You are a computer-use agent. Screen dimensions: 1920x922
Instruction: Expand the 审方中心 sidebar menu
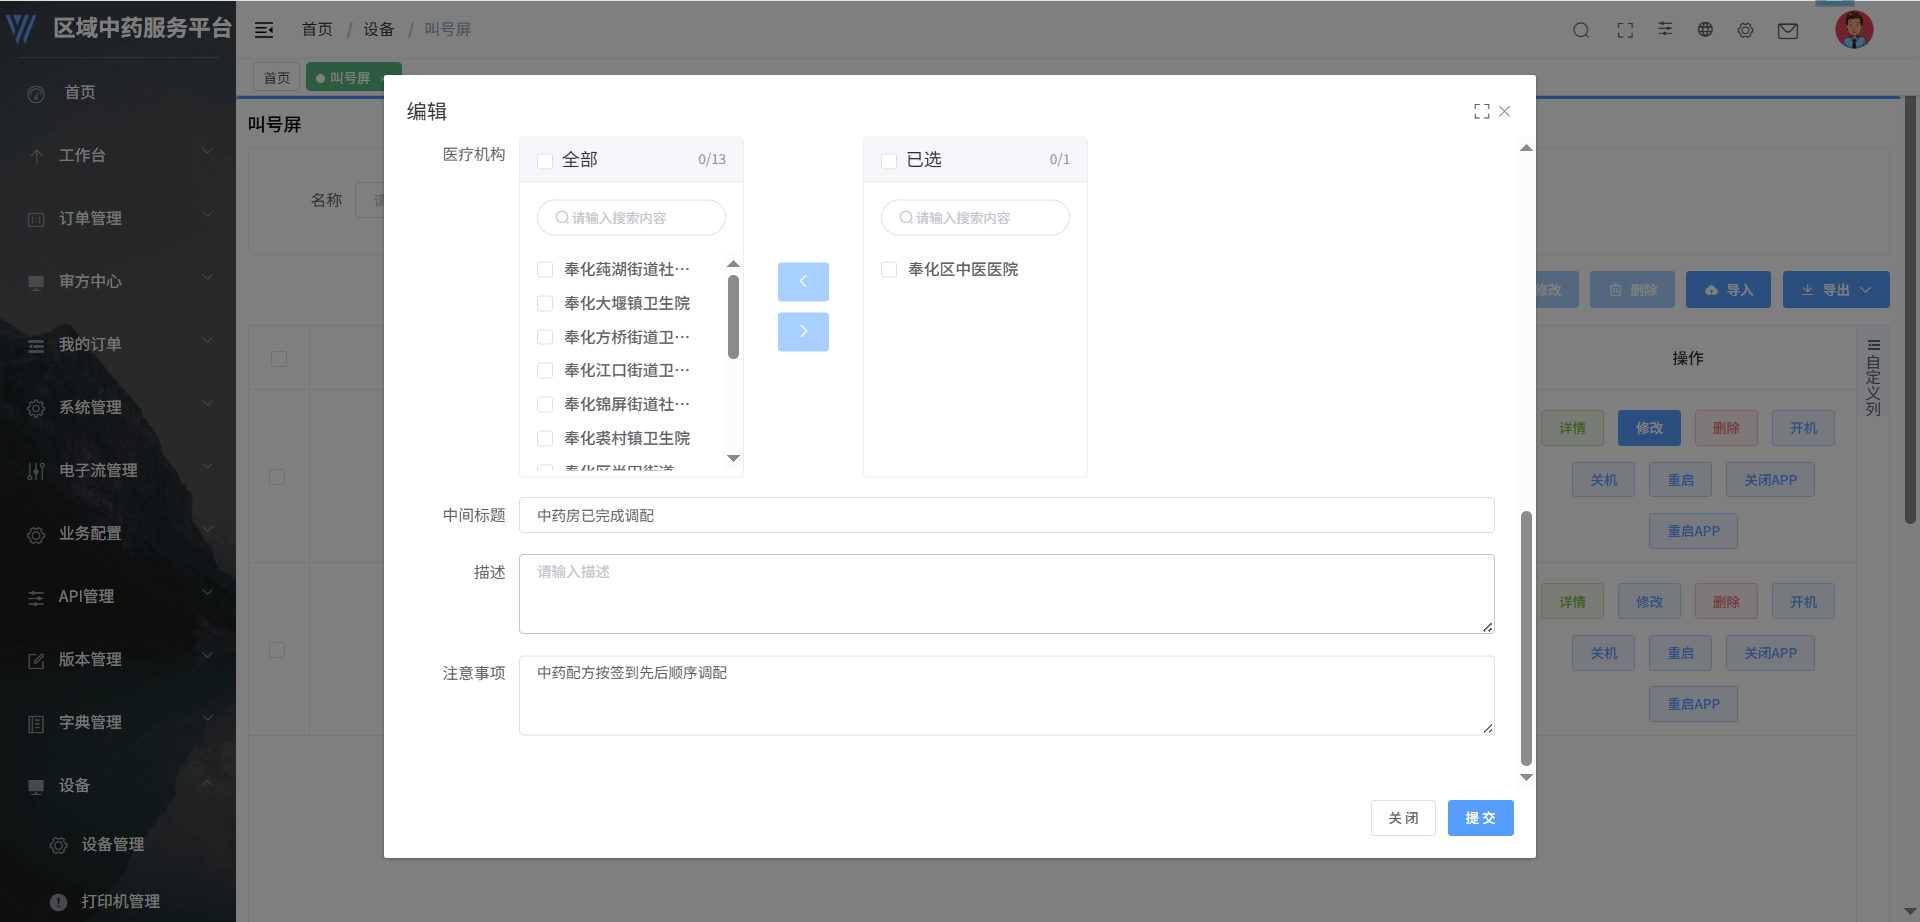coord(118,281)
